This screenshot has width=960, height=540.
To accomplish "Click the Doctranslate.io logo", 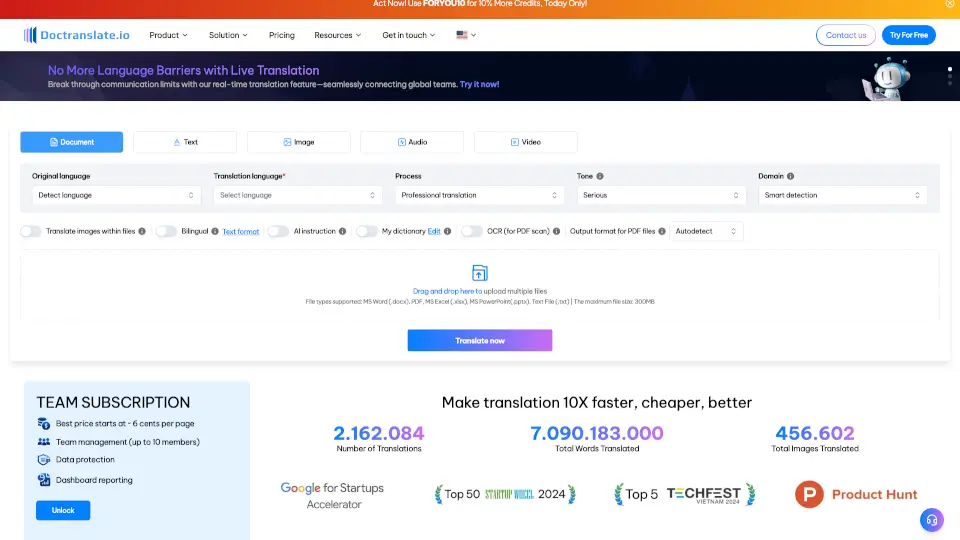I will click(77, 35).
